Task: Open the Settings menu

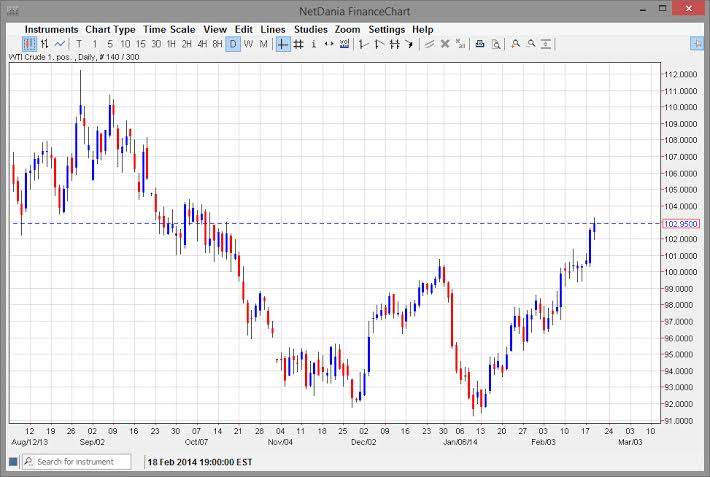Action: pyautogui.click(x=386, y=30)
